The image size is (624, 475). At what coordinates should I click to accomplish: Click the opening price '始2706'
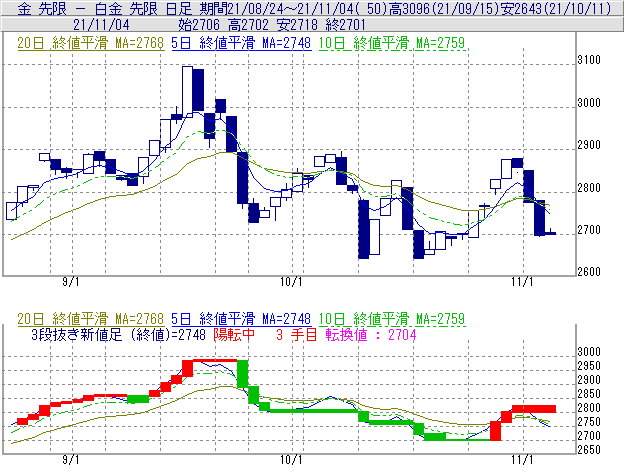(x=199, y=25)
